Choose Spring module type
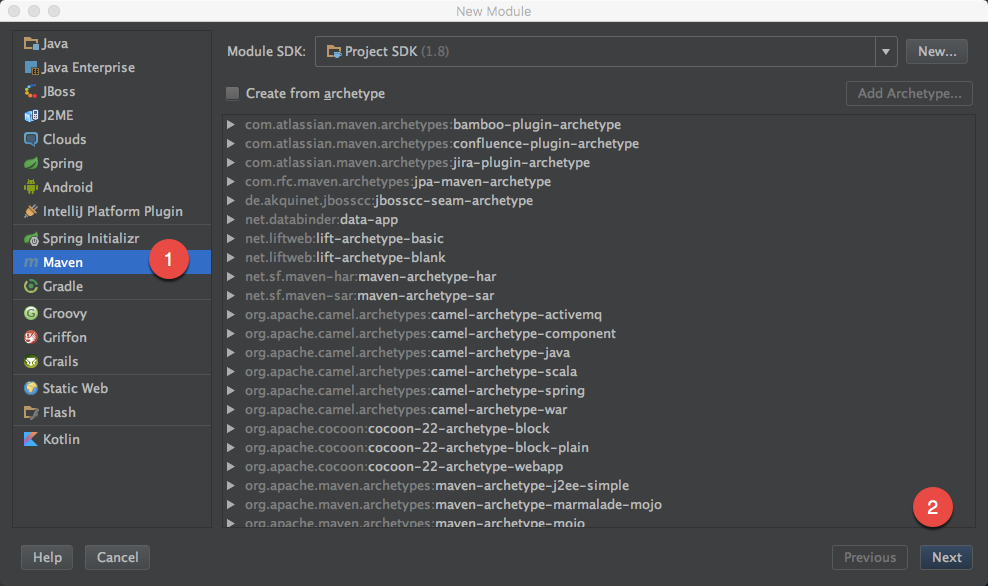Screen dimensions: 988x586 click(x=112, y=163)
